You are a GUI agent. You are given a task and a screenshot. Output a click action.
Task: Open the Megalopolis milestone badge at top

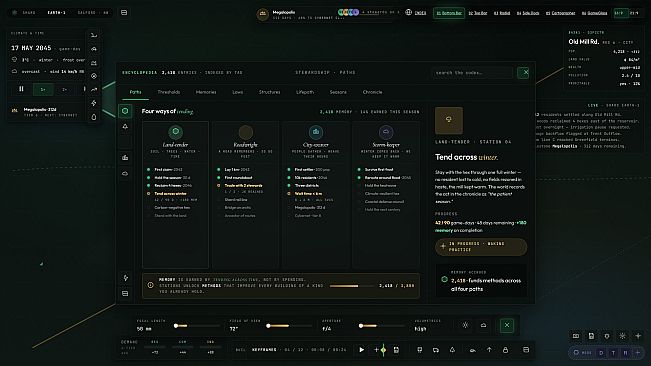(262, 14)
